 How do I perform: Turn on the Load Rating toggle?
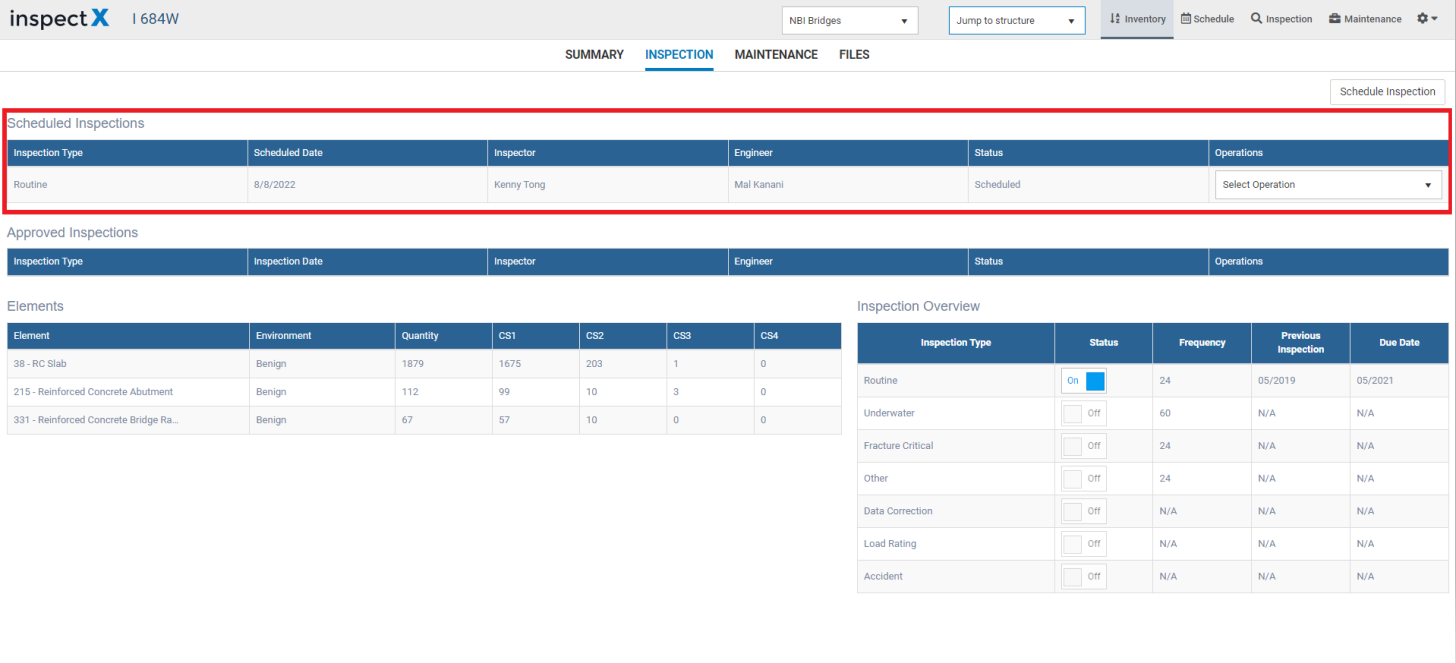(x=1084, y=544)
